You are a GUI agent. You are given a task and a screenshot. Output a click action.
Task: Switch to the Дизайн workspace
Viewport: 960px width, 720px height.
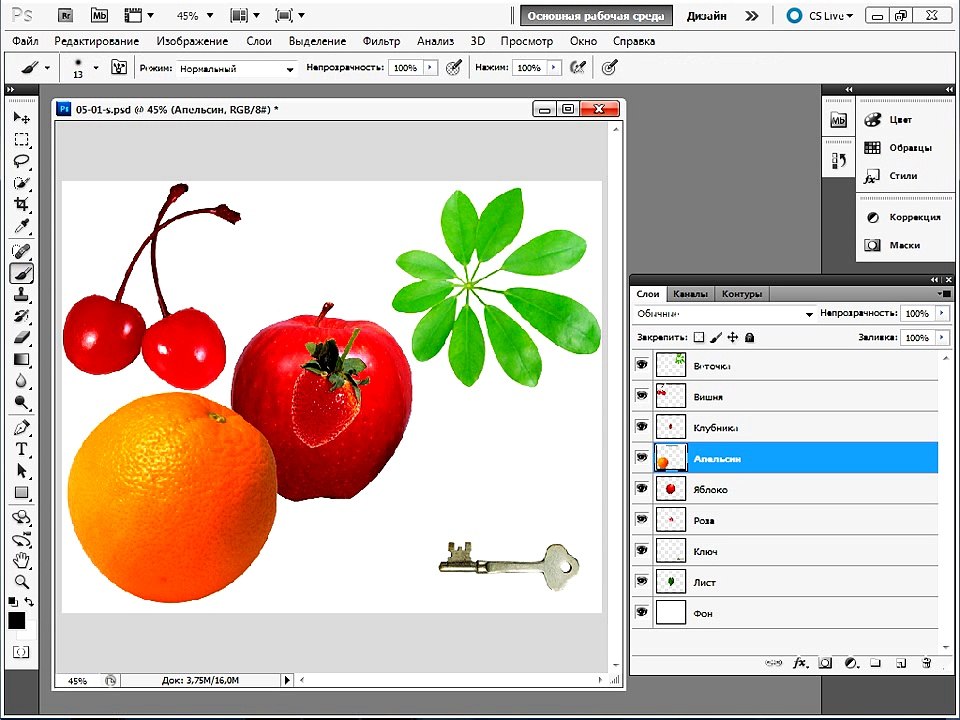707,16
